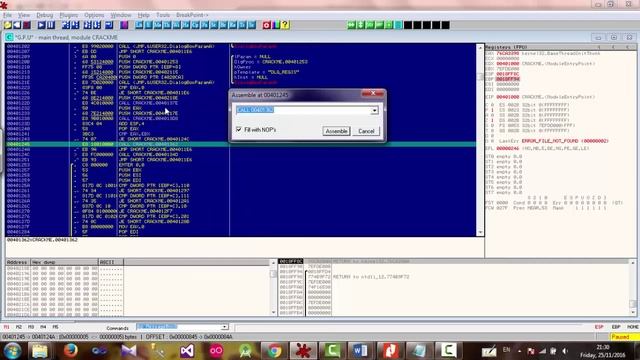640x360 pixels.
Task: Click disassembly pane scrollbar up arrow
Action: click(x=480, y=47)
